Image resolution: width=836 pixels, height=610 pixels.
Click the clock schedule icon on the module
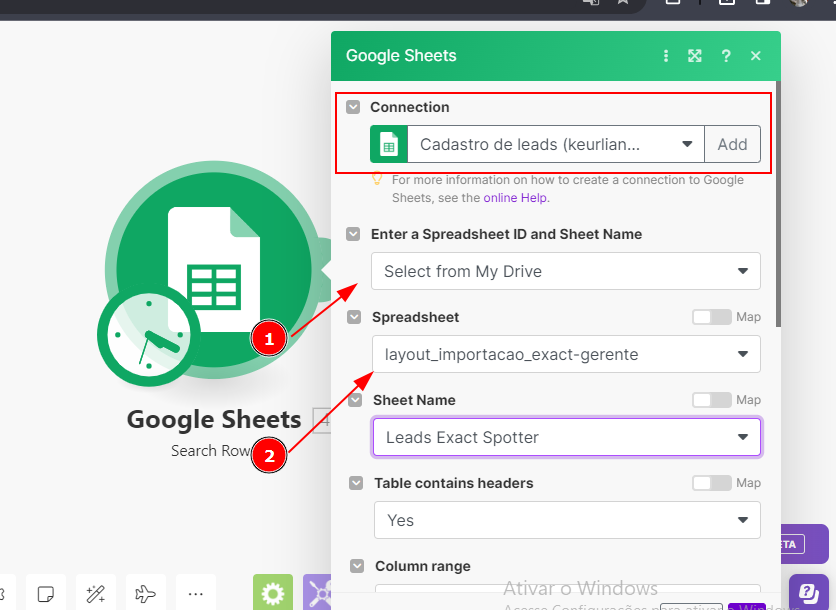(x=149, y=335)
